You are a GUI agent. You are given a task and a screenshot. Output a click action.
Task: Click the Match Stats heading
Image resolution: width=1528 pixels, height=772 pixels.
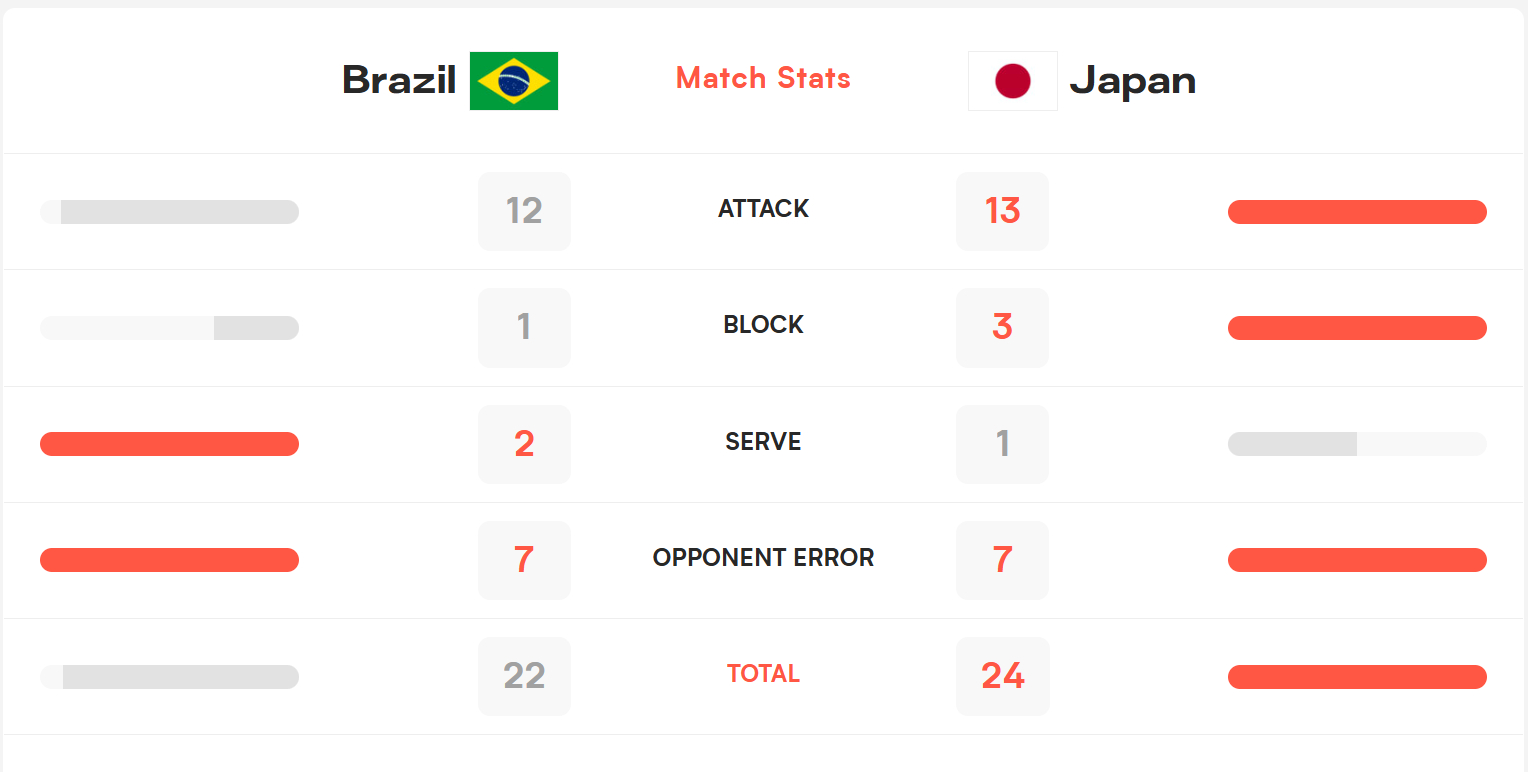click(763, 78)
